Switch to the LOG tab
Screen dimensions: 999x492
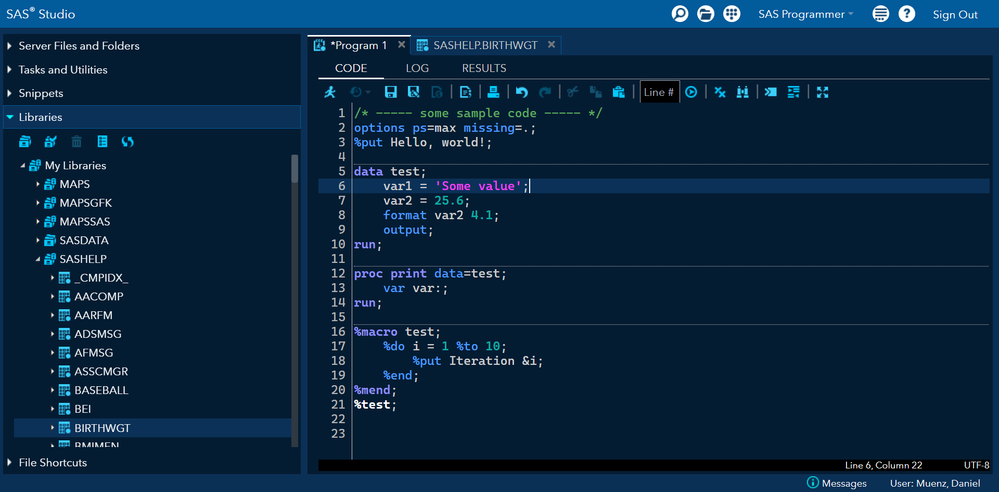[417, 68]
